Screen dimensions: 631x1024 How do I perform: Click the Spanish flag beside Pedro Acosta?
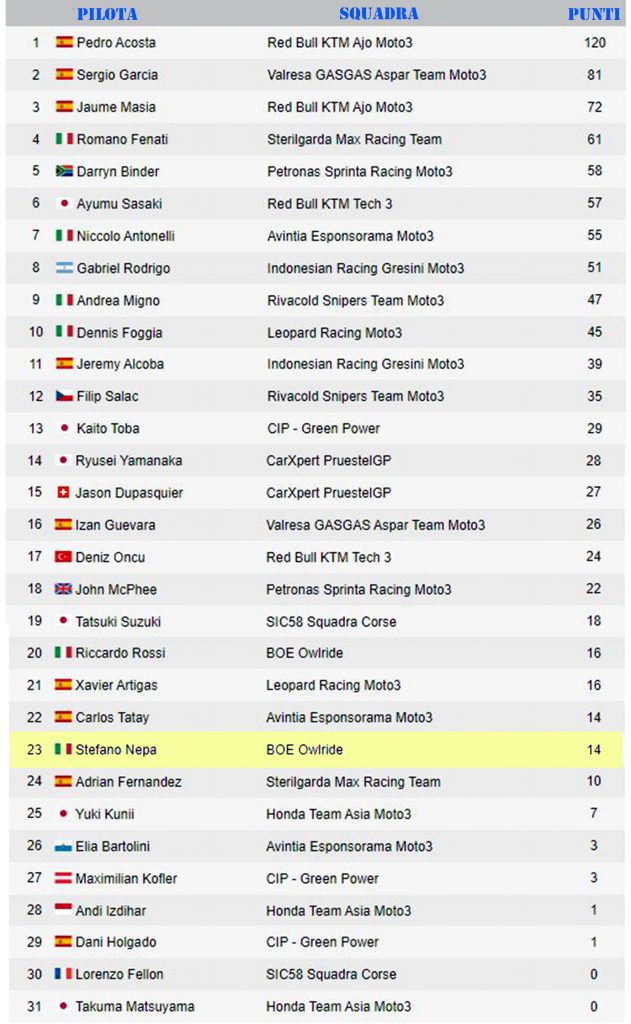[x=64, y=42]
